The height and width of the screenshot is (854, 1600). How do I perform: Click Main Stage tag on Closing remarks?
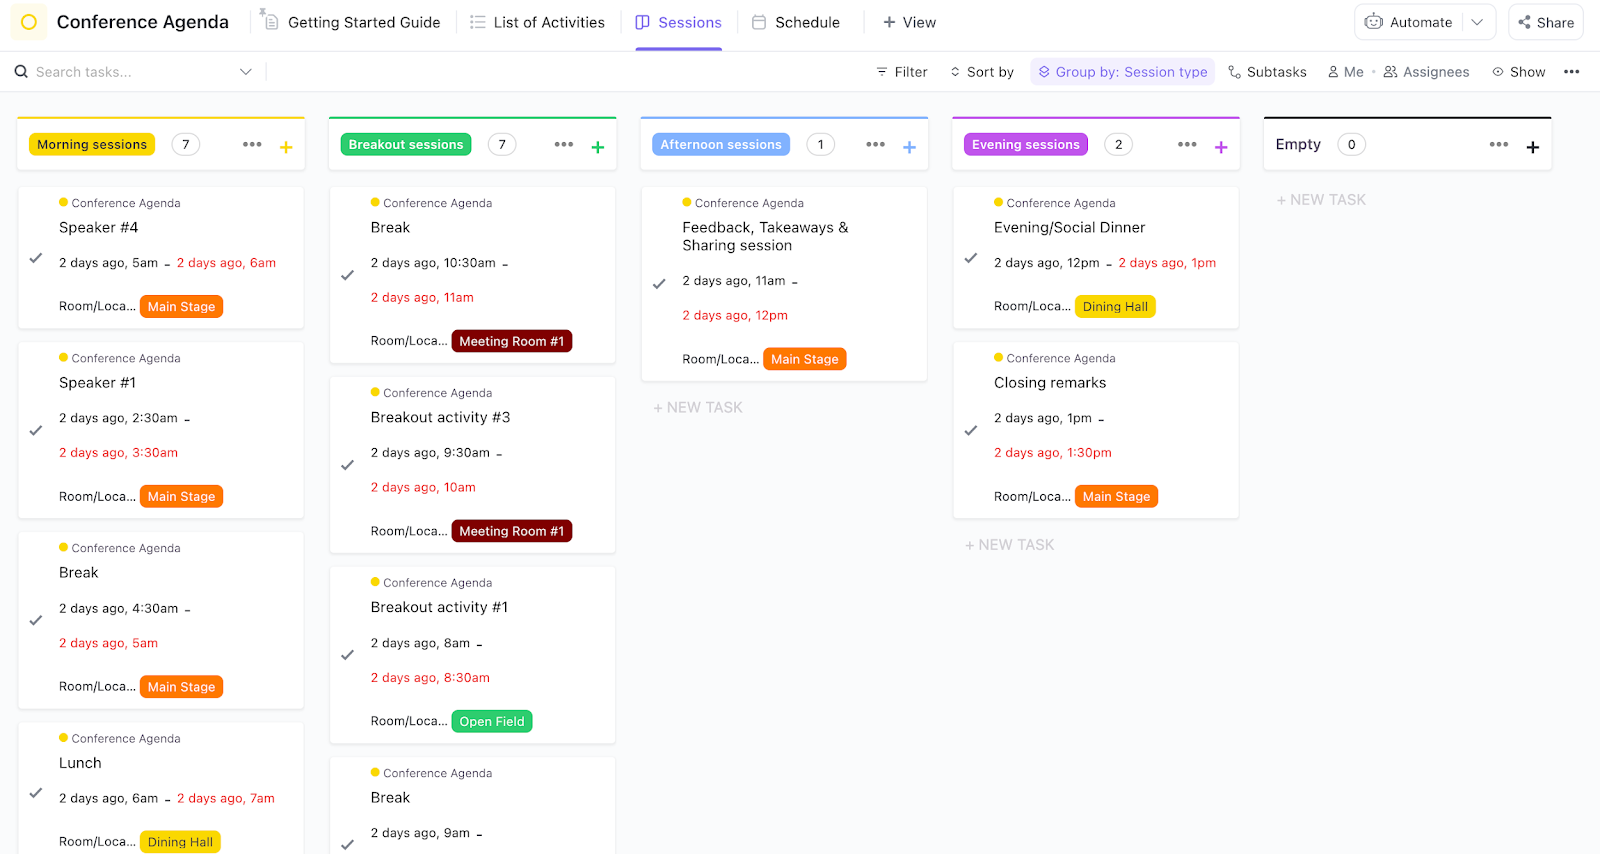click(1116, 497)
